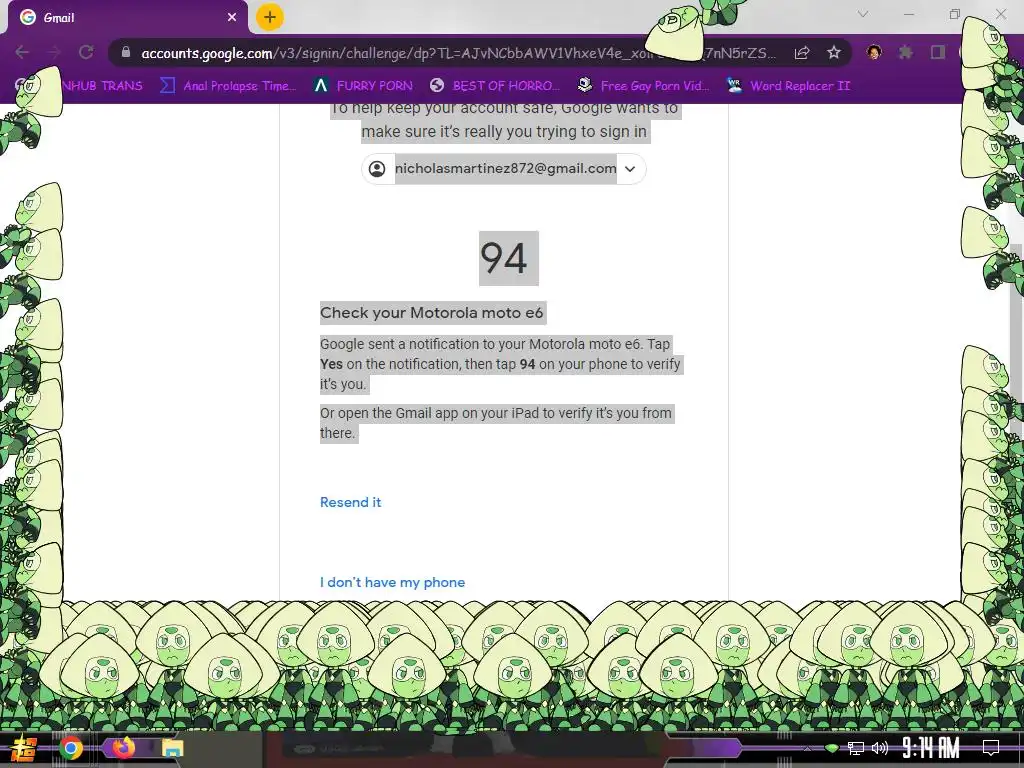Bookmark this page with the star icon
Image resolution: width=1024 pixels, height=768 pixels.
tap(833, 53)
